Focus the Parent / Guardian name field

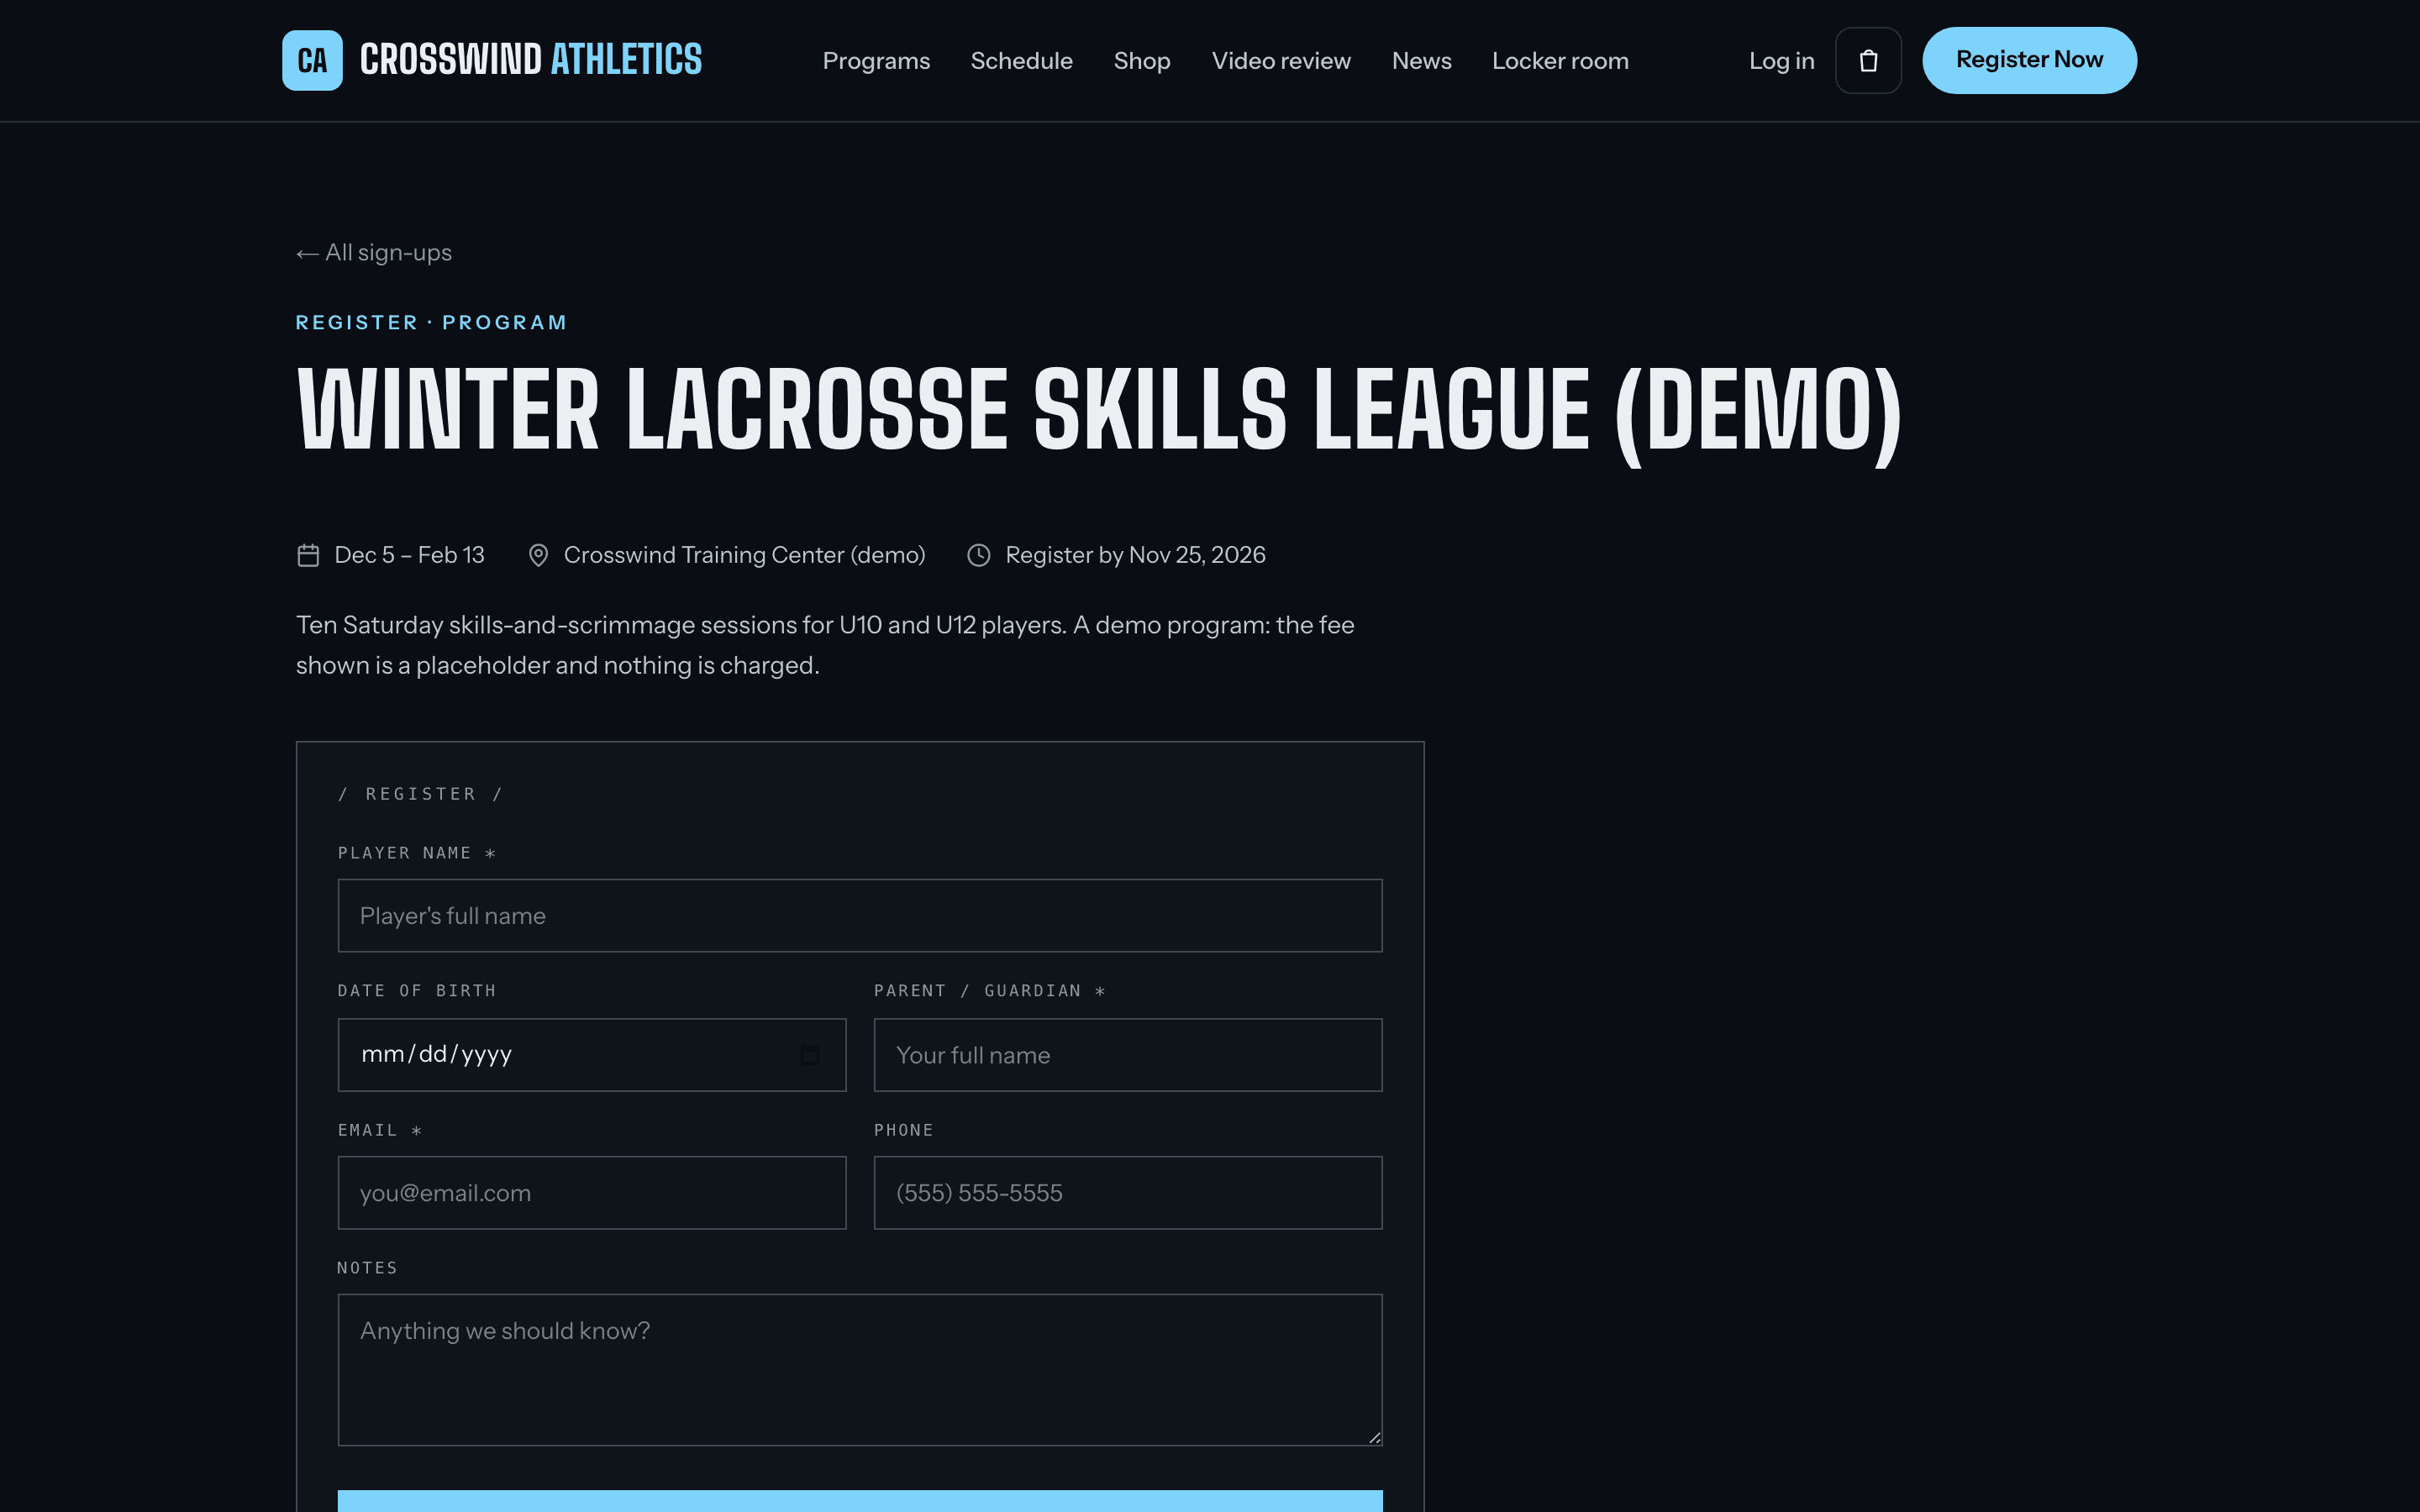point(1128,1055)
